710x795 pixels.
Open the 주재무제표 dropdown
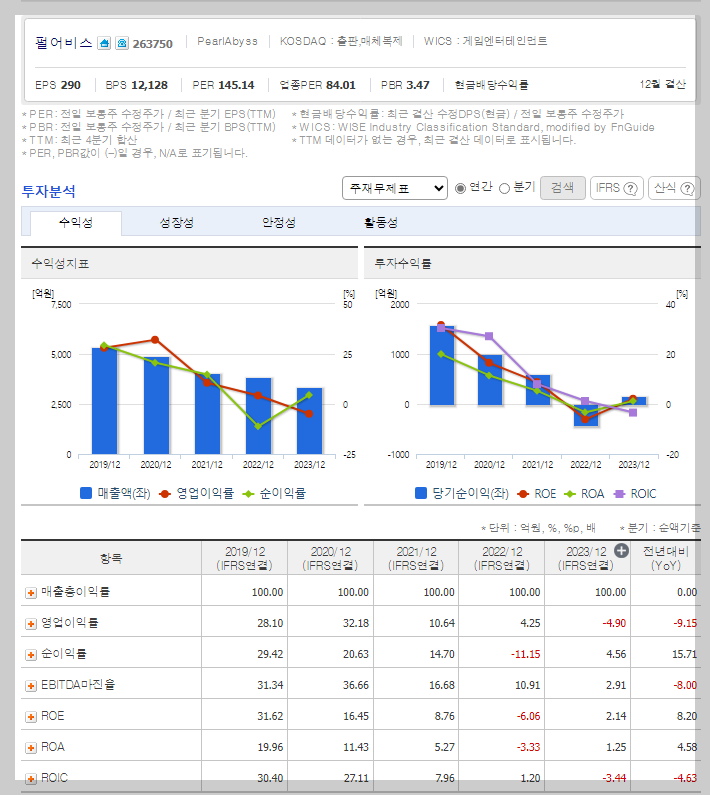(395, 188)
